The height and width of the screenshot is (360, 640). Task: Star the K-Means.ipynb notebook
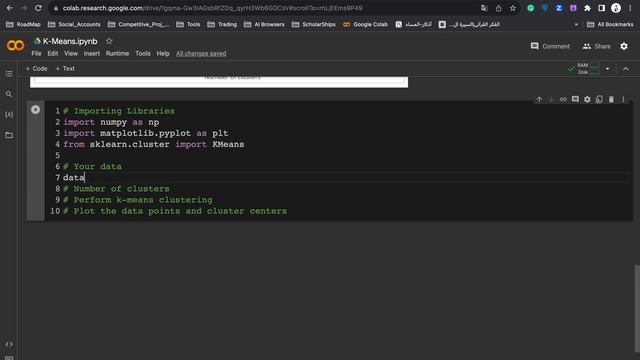(109, 41)
